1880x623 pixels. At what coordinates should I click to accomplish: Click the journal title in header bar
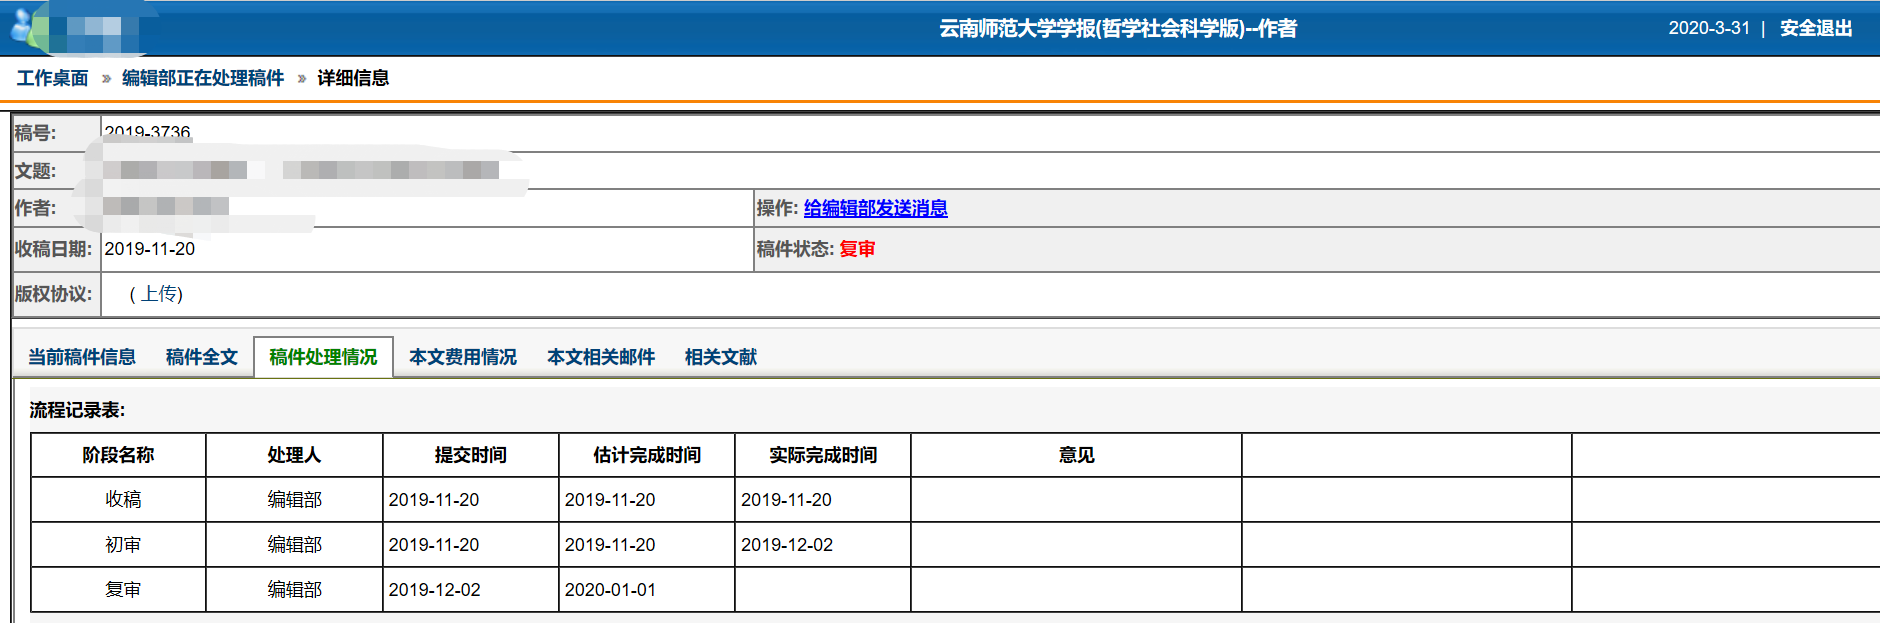pyautogui.click(x=1117, y=28)
